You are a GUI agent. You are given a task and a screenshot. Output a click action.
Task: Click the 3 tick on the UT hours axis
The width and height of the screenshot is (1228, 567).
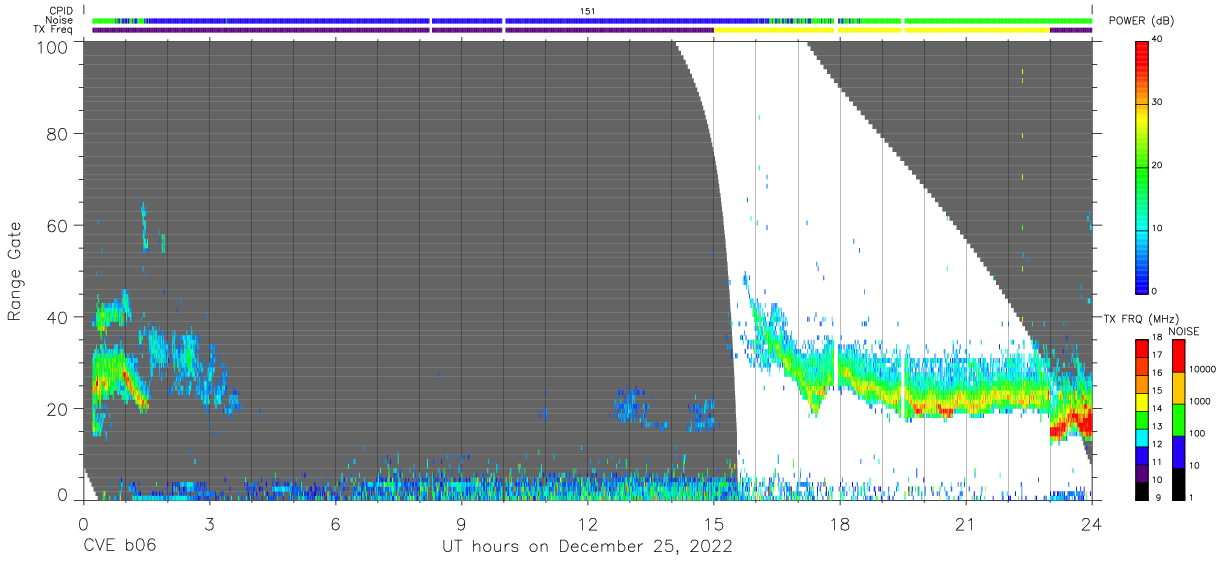[209, 524]
